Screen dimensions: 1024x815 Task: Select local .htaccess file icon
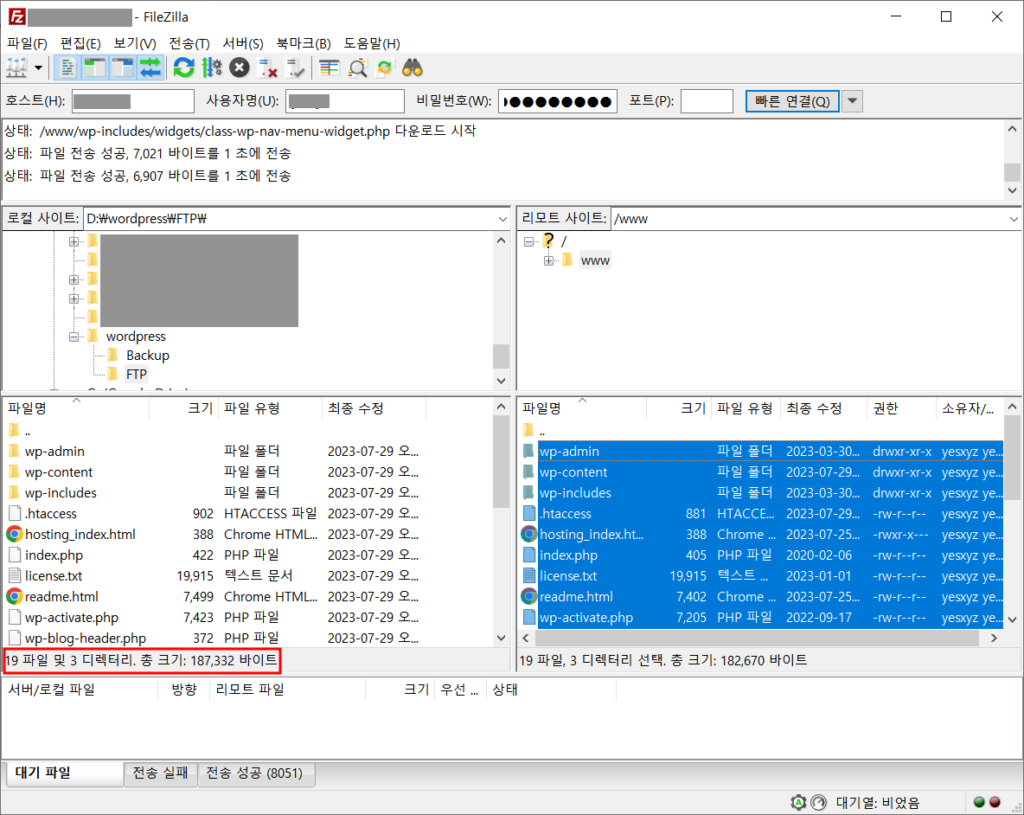click(x=14, y=513)
